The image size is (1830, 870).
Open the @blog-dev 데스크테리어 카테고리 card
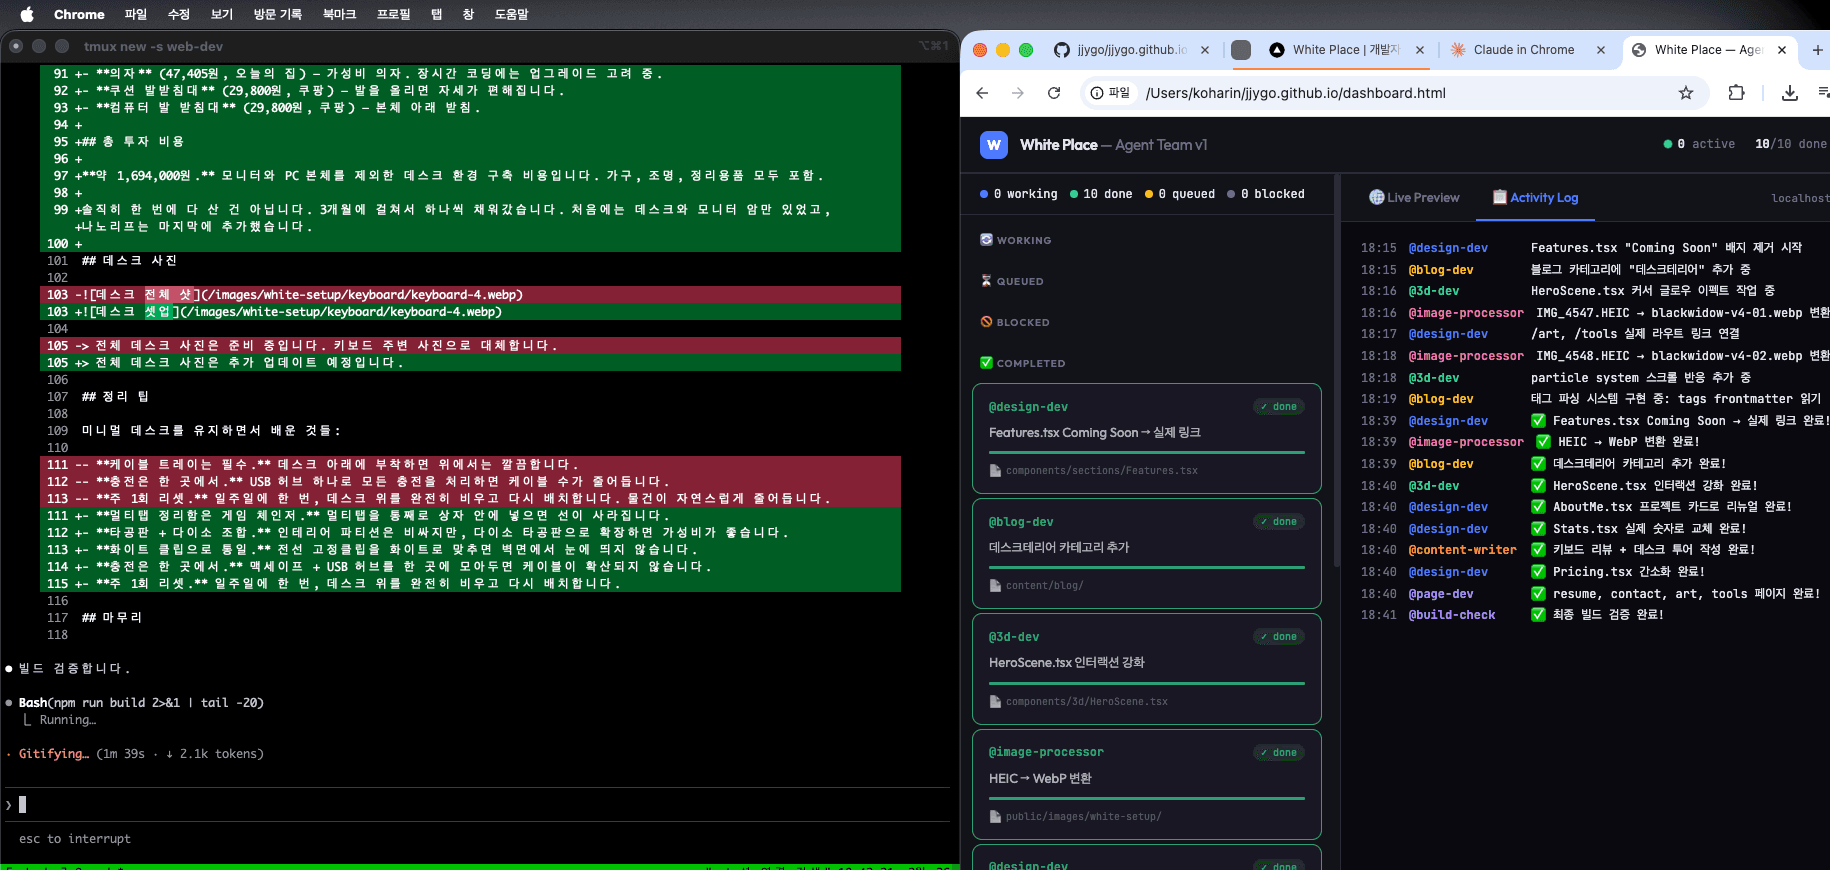[x=1146, y=554]
